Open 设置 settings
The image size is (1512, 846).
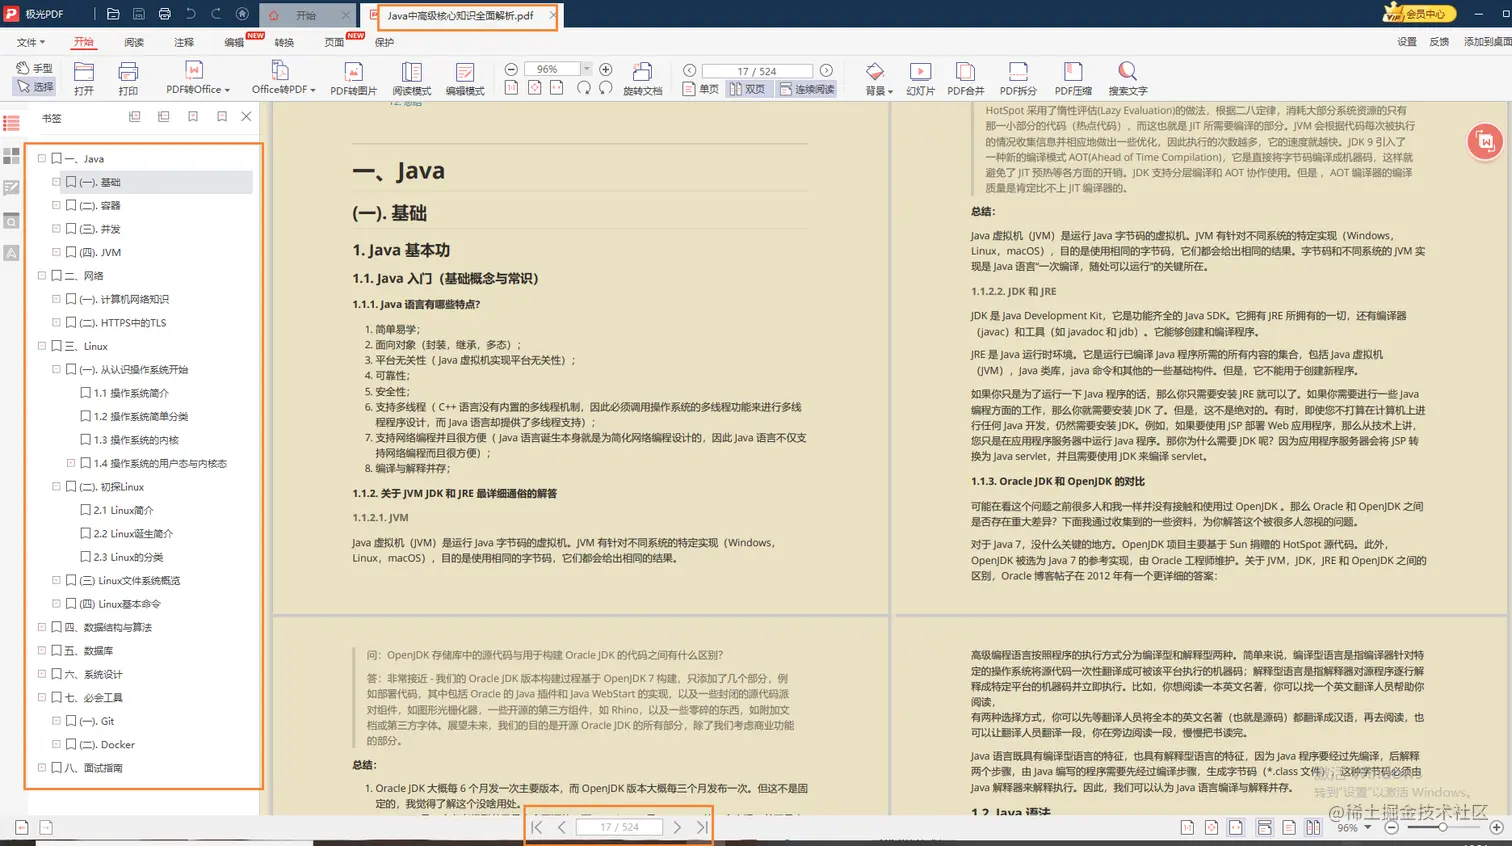1407,41
